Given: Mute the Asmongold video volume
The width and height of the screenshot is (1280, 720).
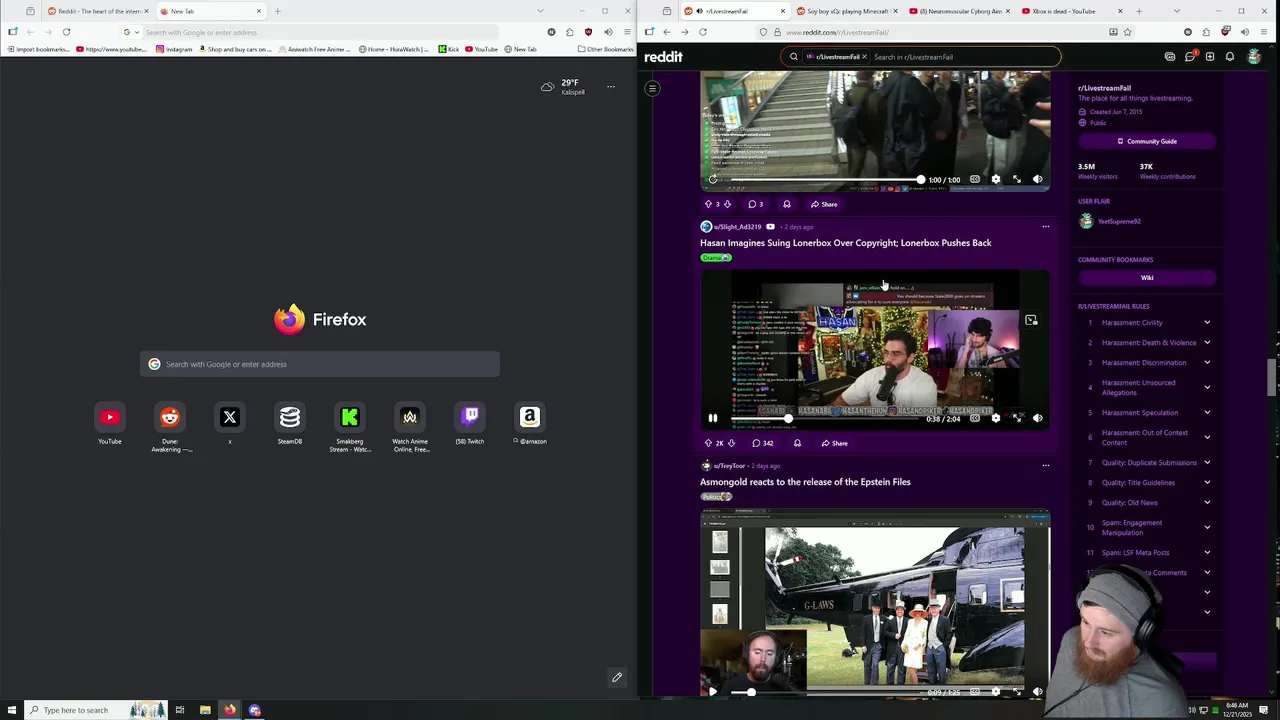Looking at the screenshot, I should click(1037, 691).
